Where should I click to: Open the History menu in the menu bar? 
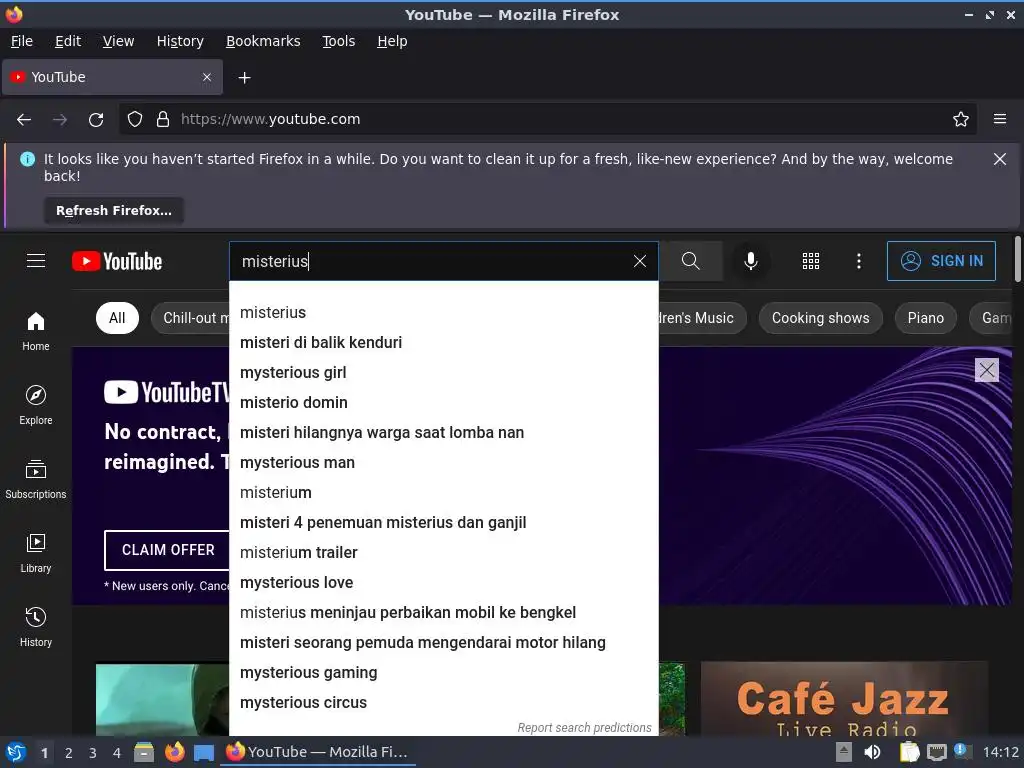click(180, 41)
